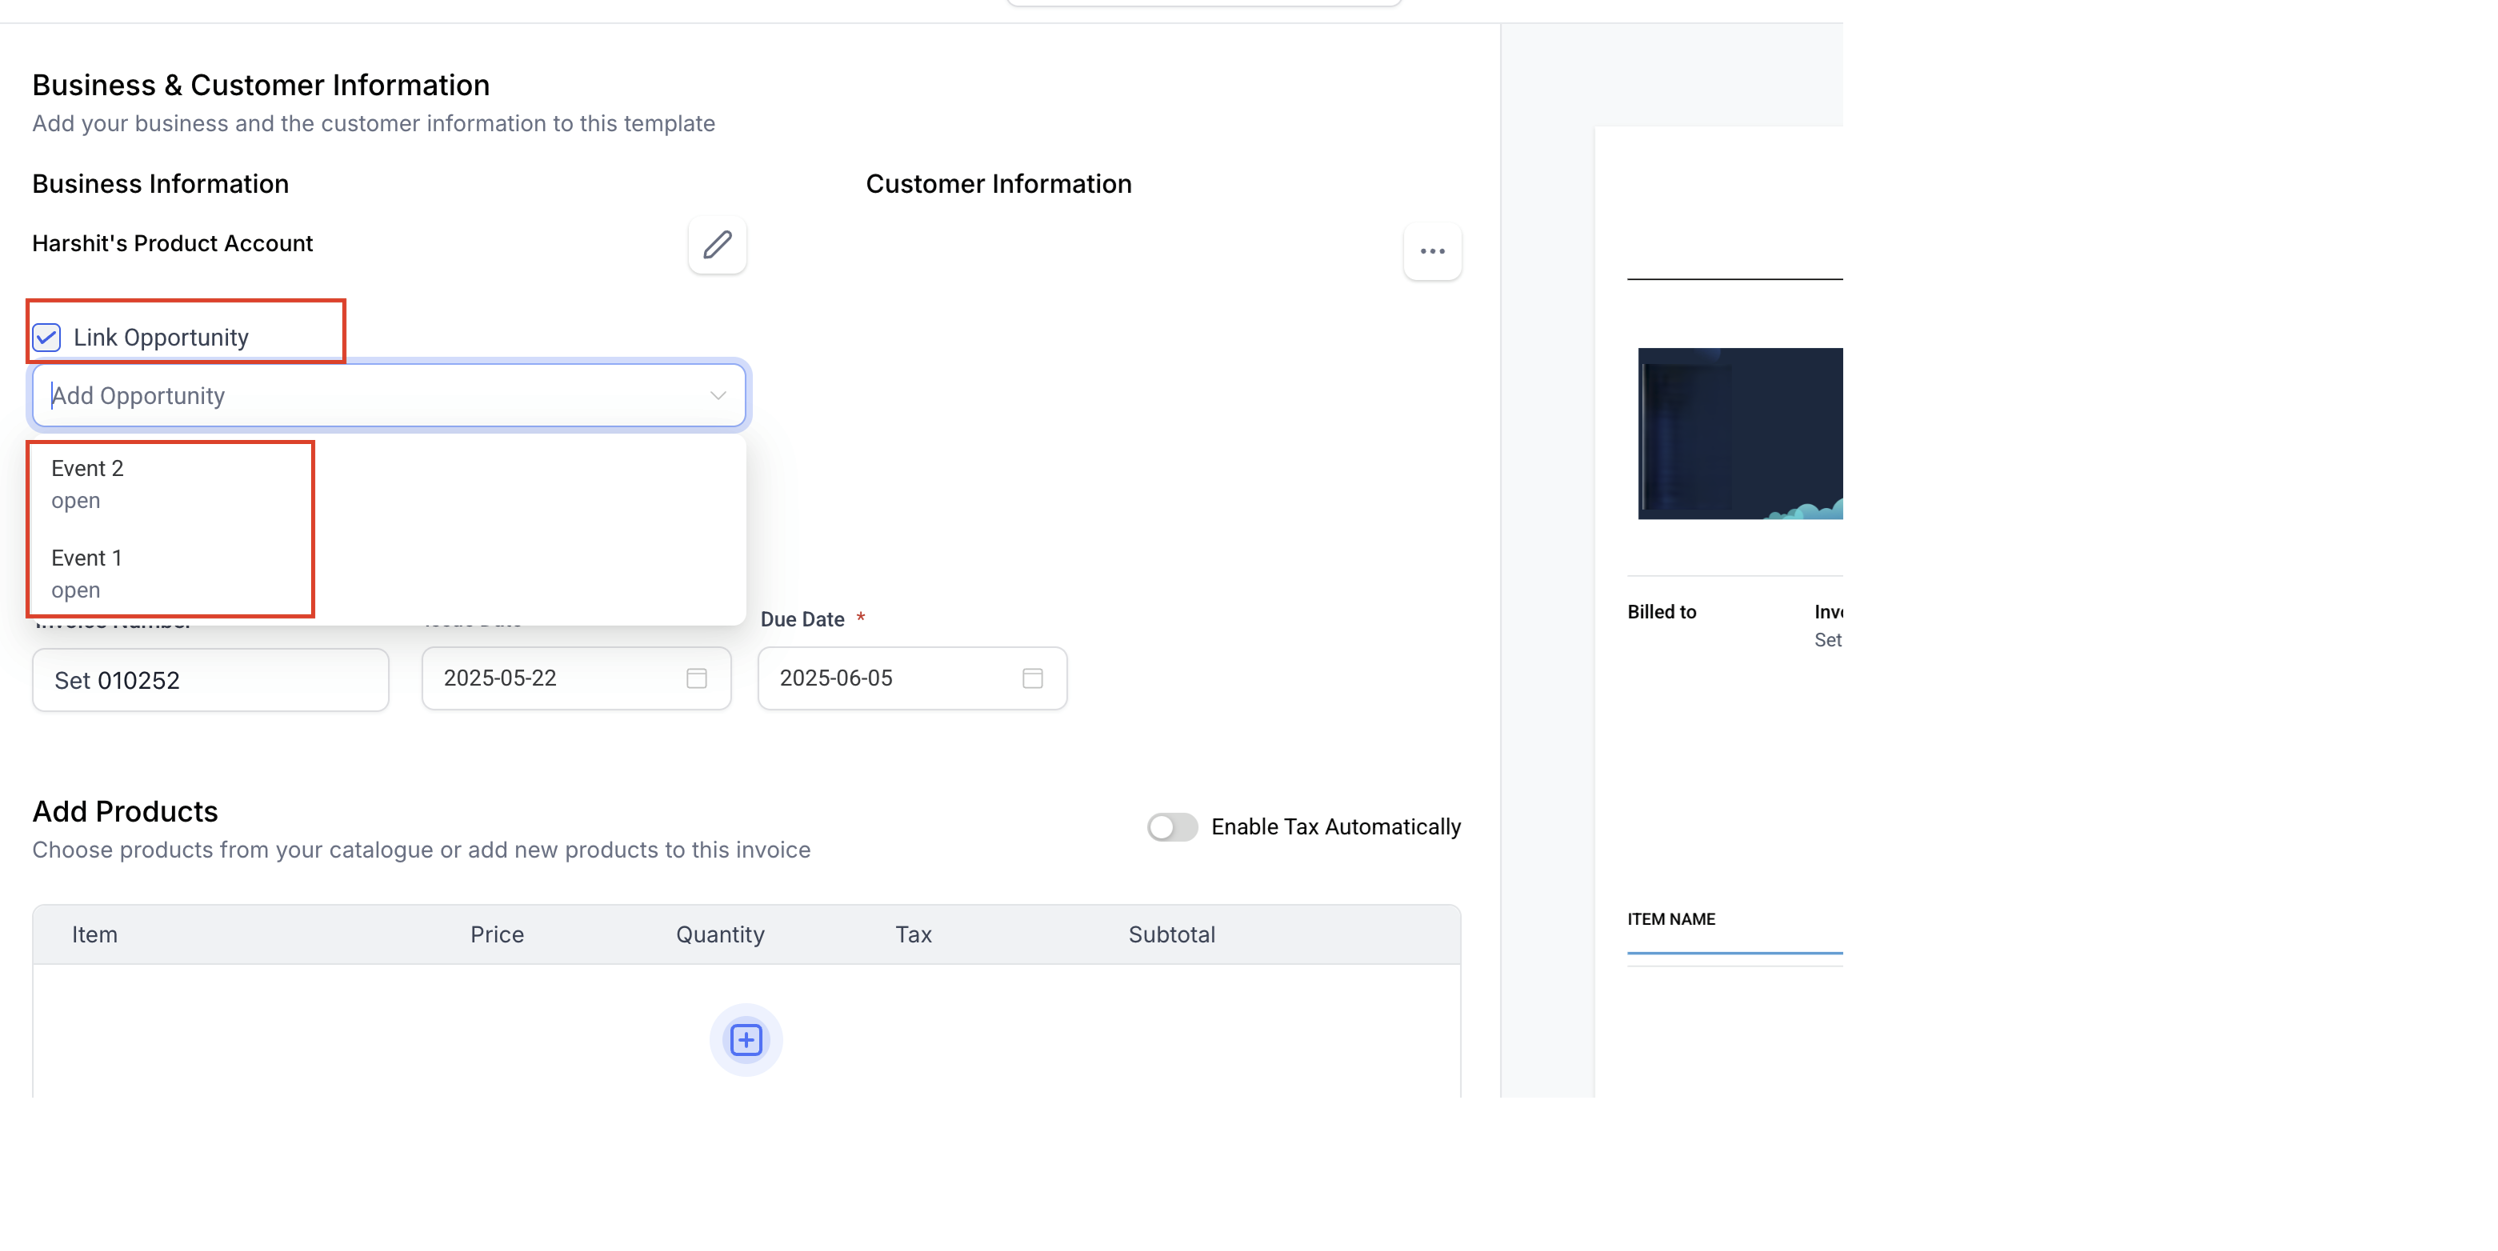The height and width of the screenshot is (1251, 2498).
Task: Click the plus icon to add product
Action: coord(746,1040)
